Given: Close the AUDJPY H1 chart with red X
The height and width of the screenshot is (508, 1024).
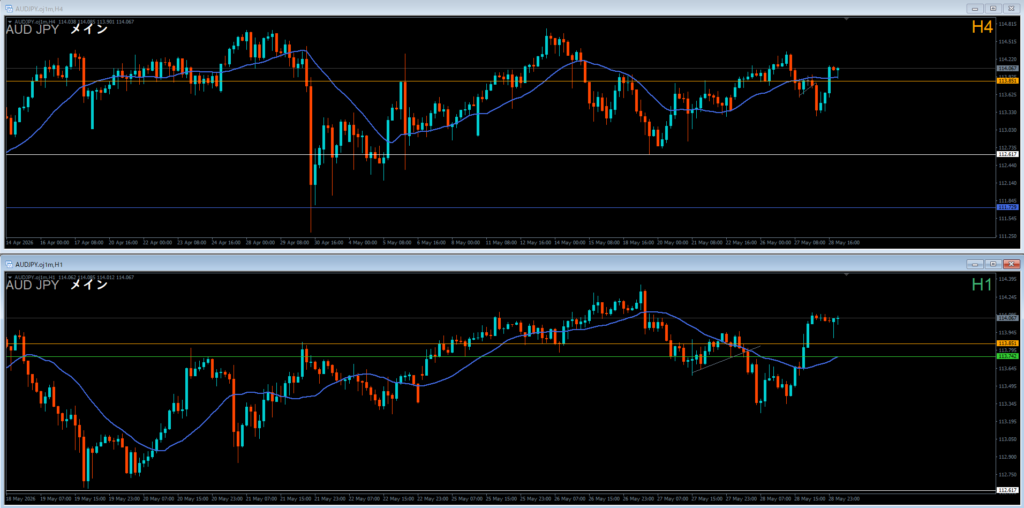Looking at the screenshot, I should click(x=1011, y=264).
